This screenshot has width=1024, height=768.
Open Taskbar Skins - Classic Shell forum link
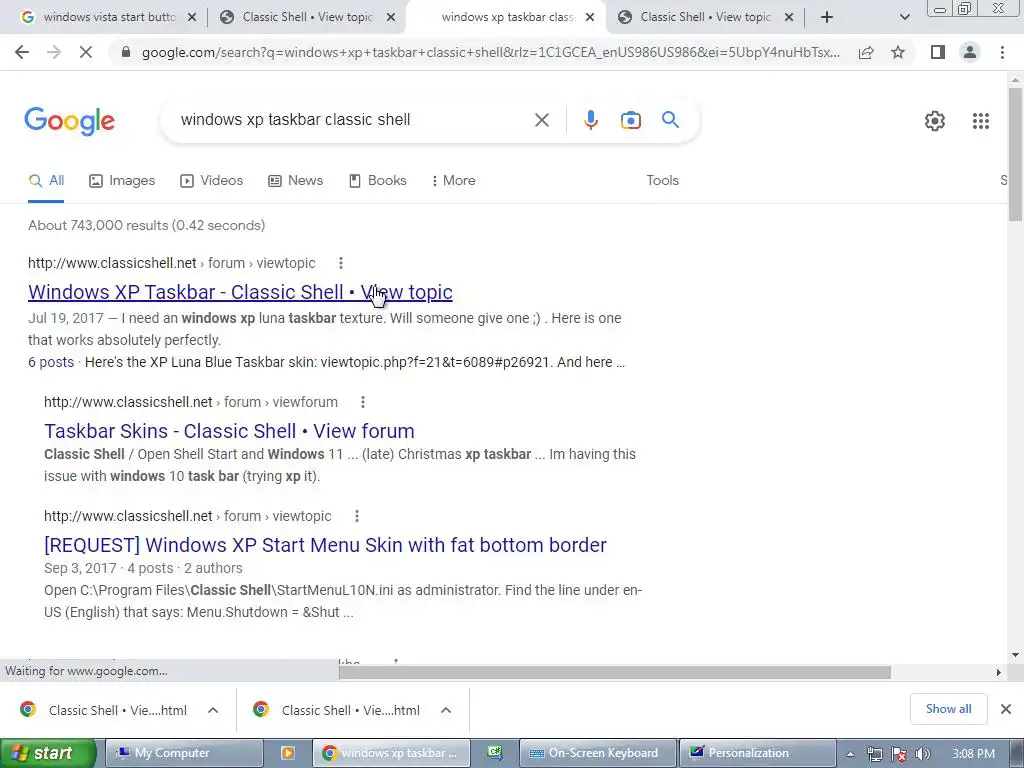pos(229,431)
